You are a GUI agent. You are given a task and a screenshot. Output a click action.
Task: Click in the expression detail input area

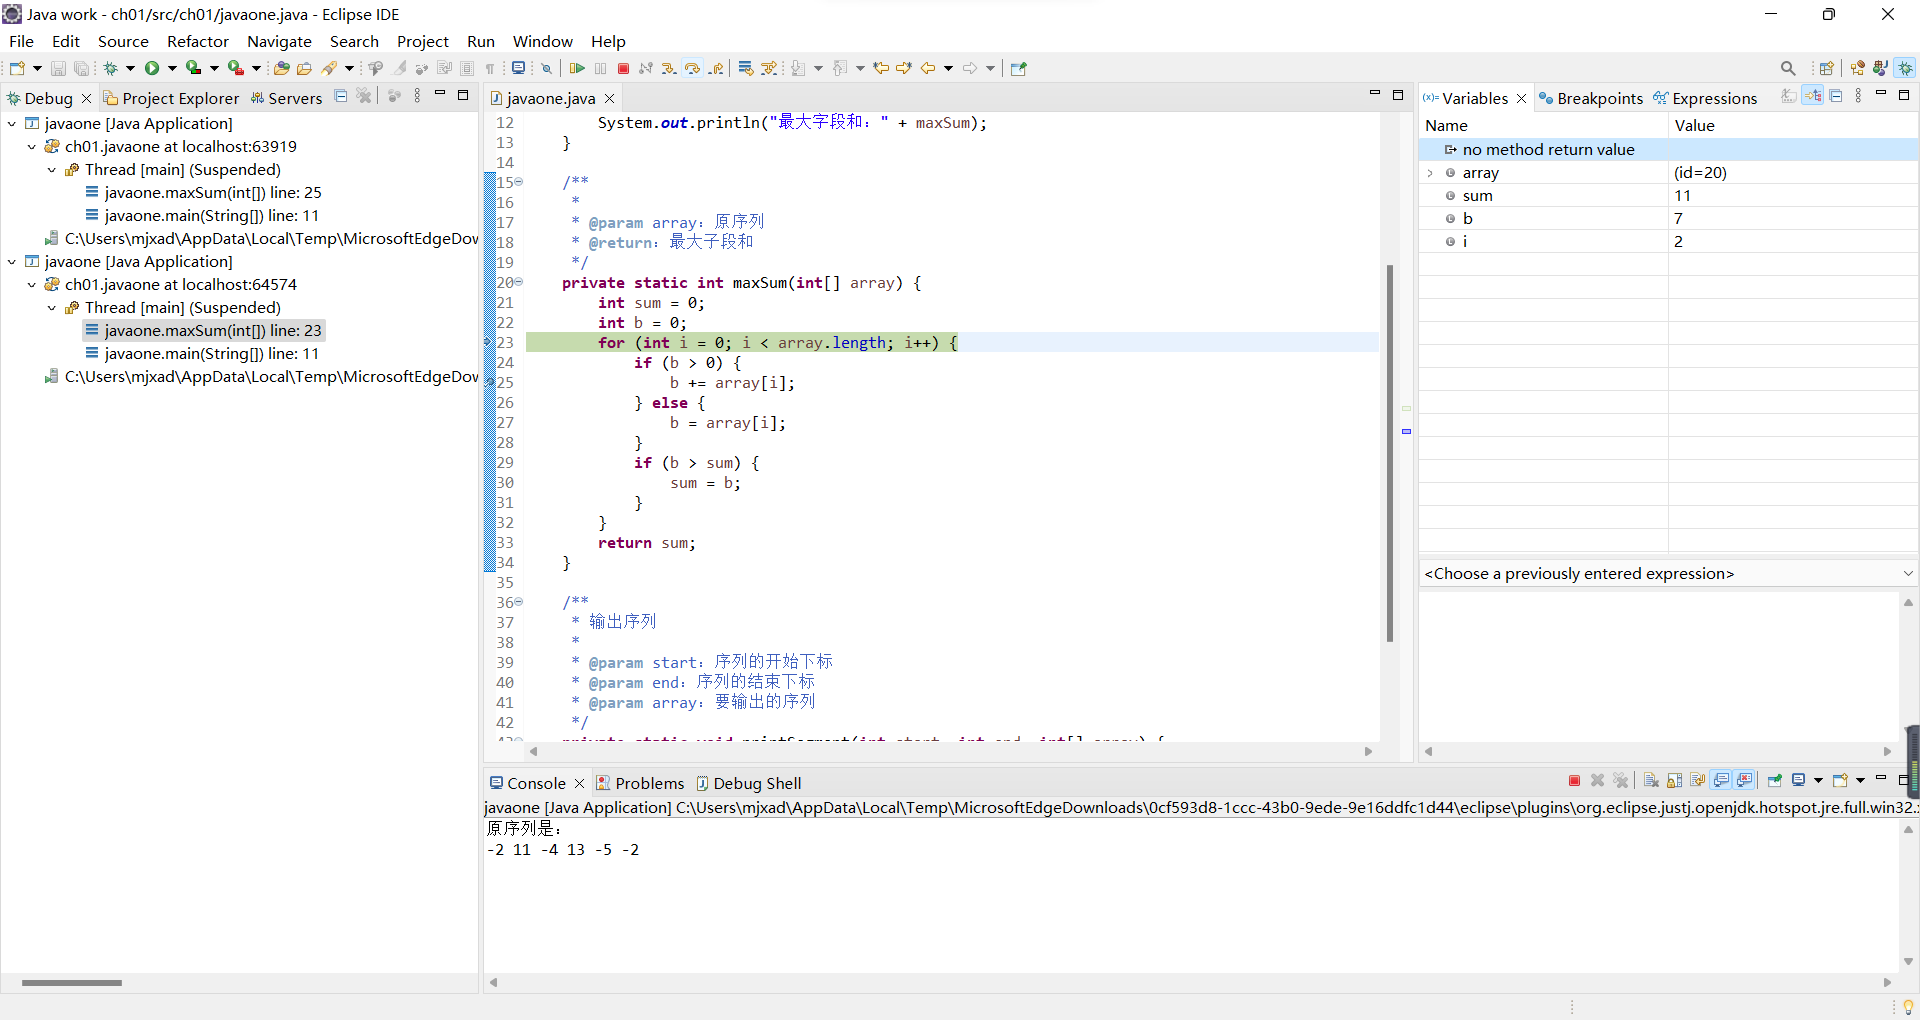[1658, 665]
